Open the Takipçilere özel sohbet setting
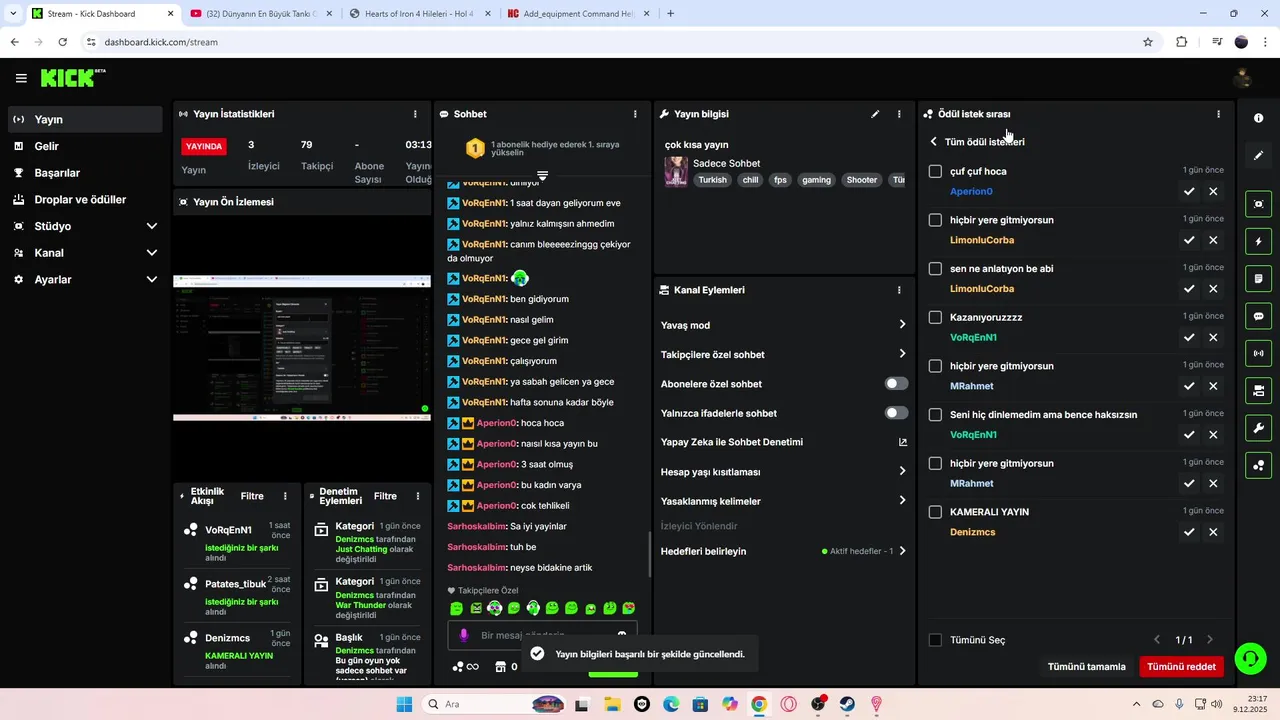The width and height of the screenshot is (1280, 720). click(784, 354)
